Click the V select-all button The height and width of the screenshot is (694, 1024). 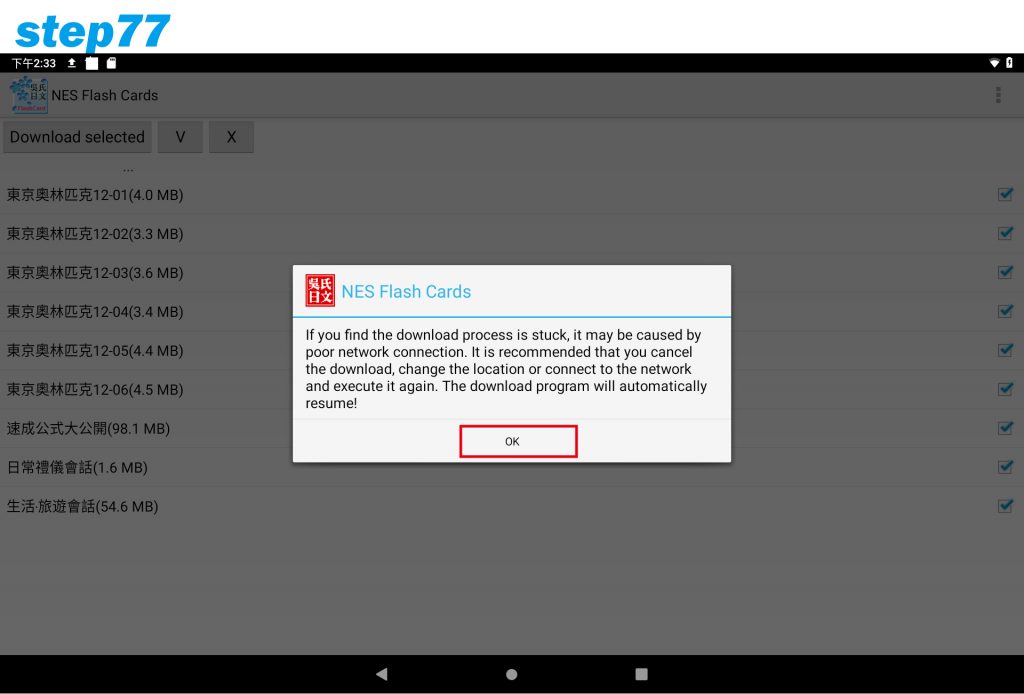click(x=180, y=137)
